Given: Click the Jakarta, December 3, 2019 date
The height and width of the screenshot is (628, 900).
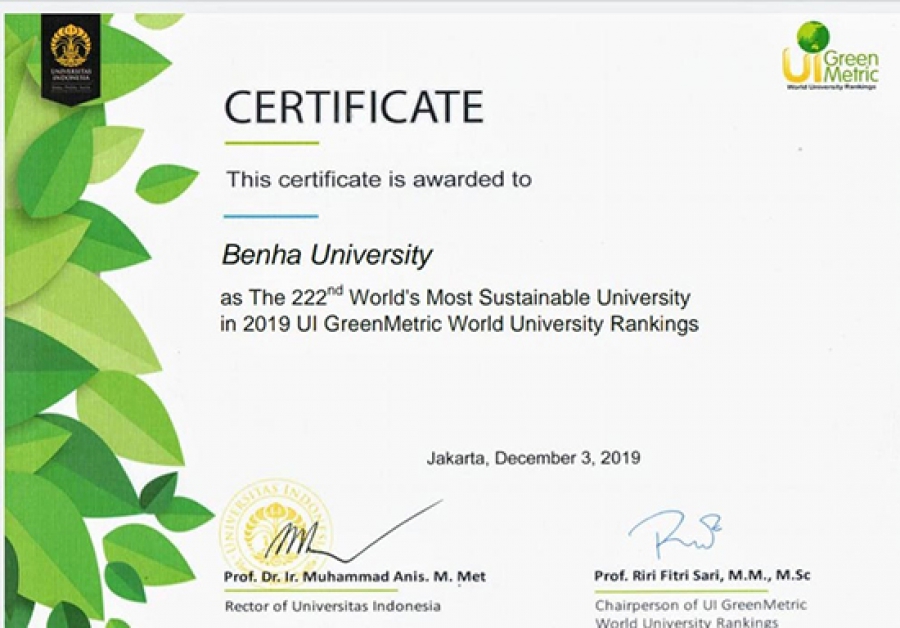Looking at the screenshot, I should pos(533,458).
